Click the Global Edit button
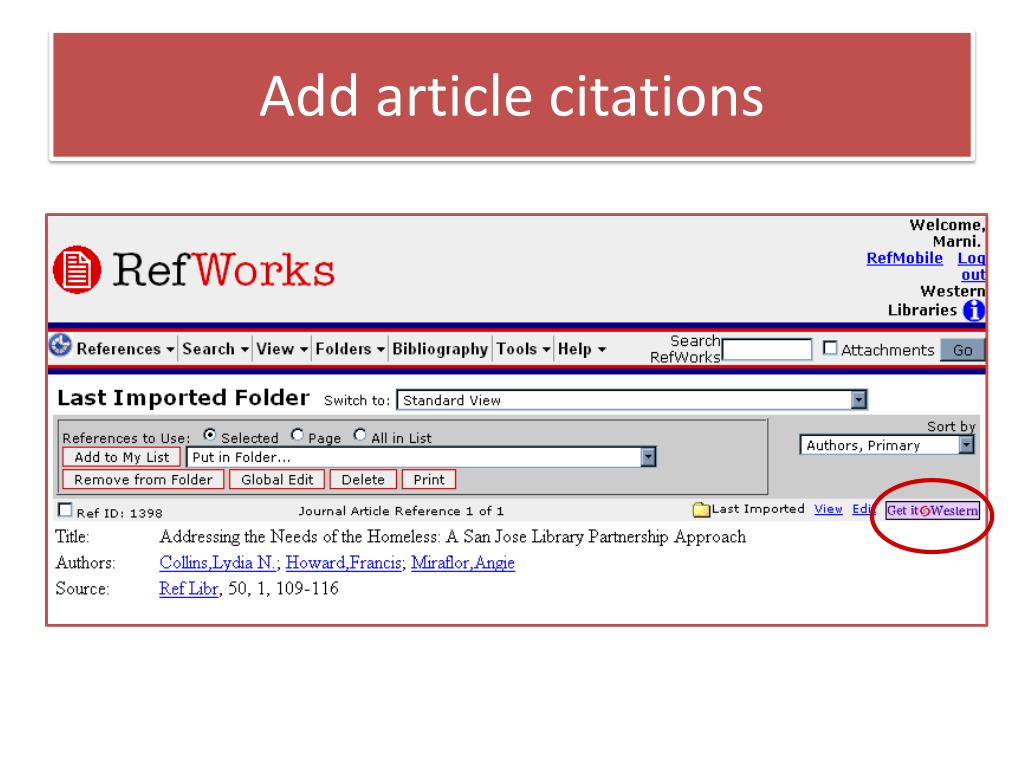The height and width of the screenshot is (768, 1024). [x=277, y=479]
